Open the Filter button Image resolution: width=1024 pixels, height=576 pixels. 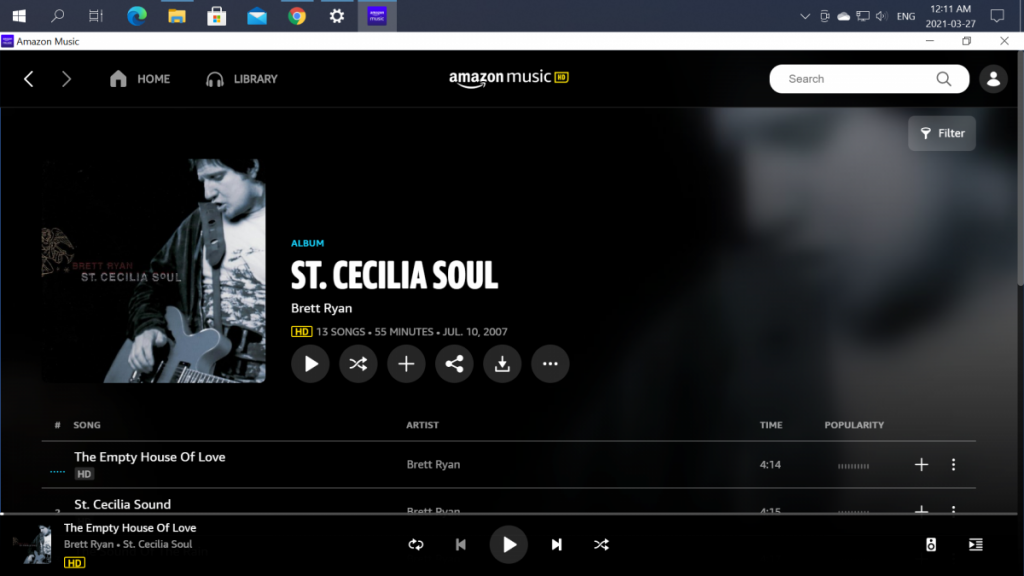click(942, 133)
